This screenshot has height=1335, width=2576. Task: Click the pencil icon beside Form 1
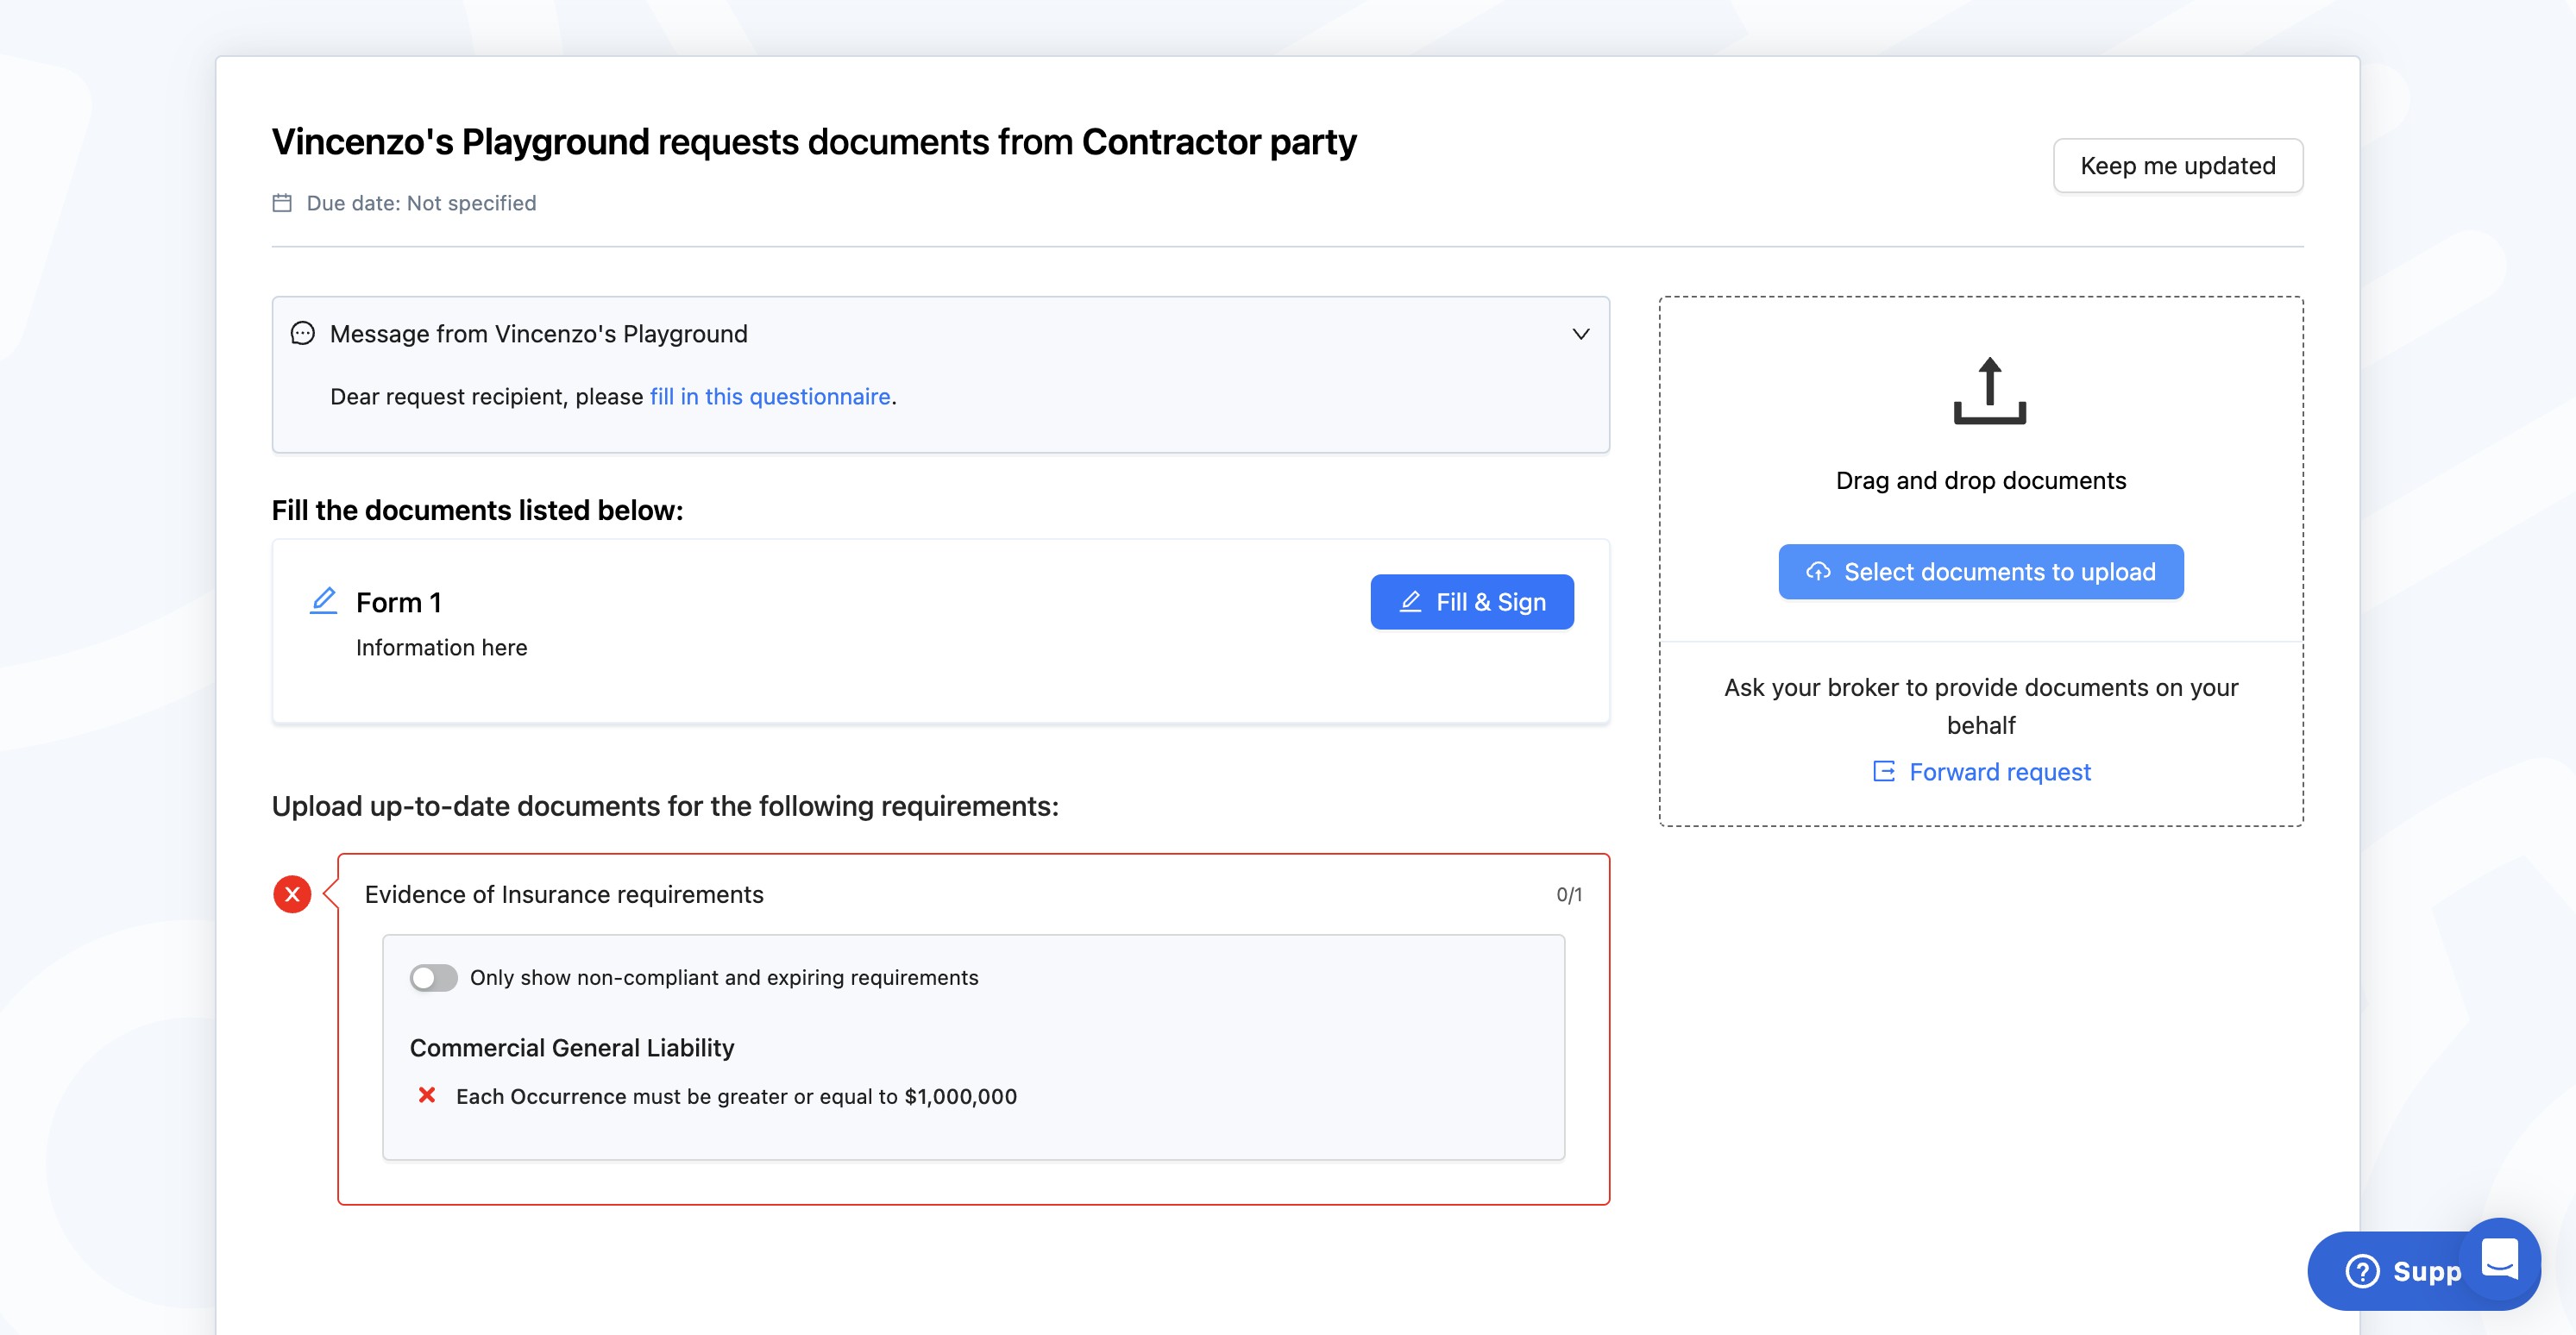point(323,601)
